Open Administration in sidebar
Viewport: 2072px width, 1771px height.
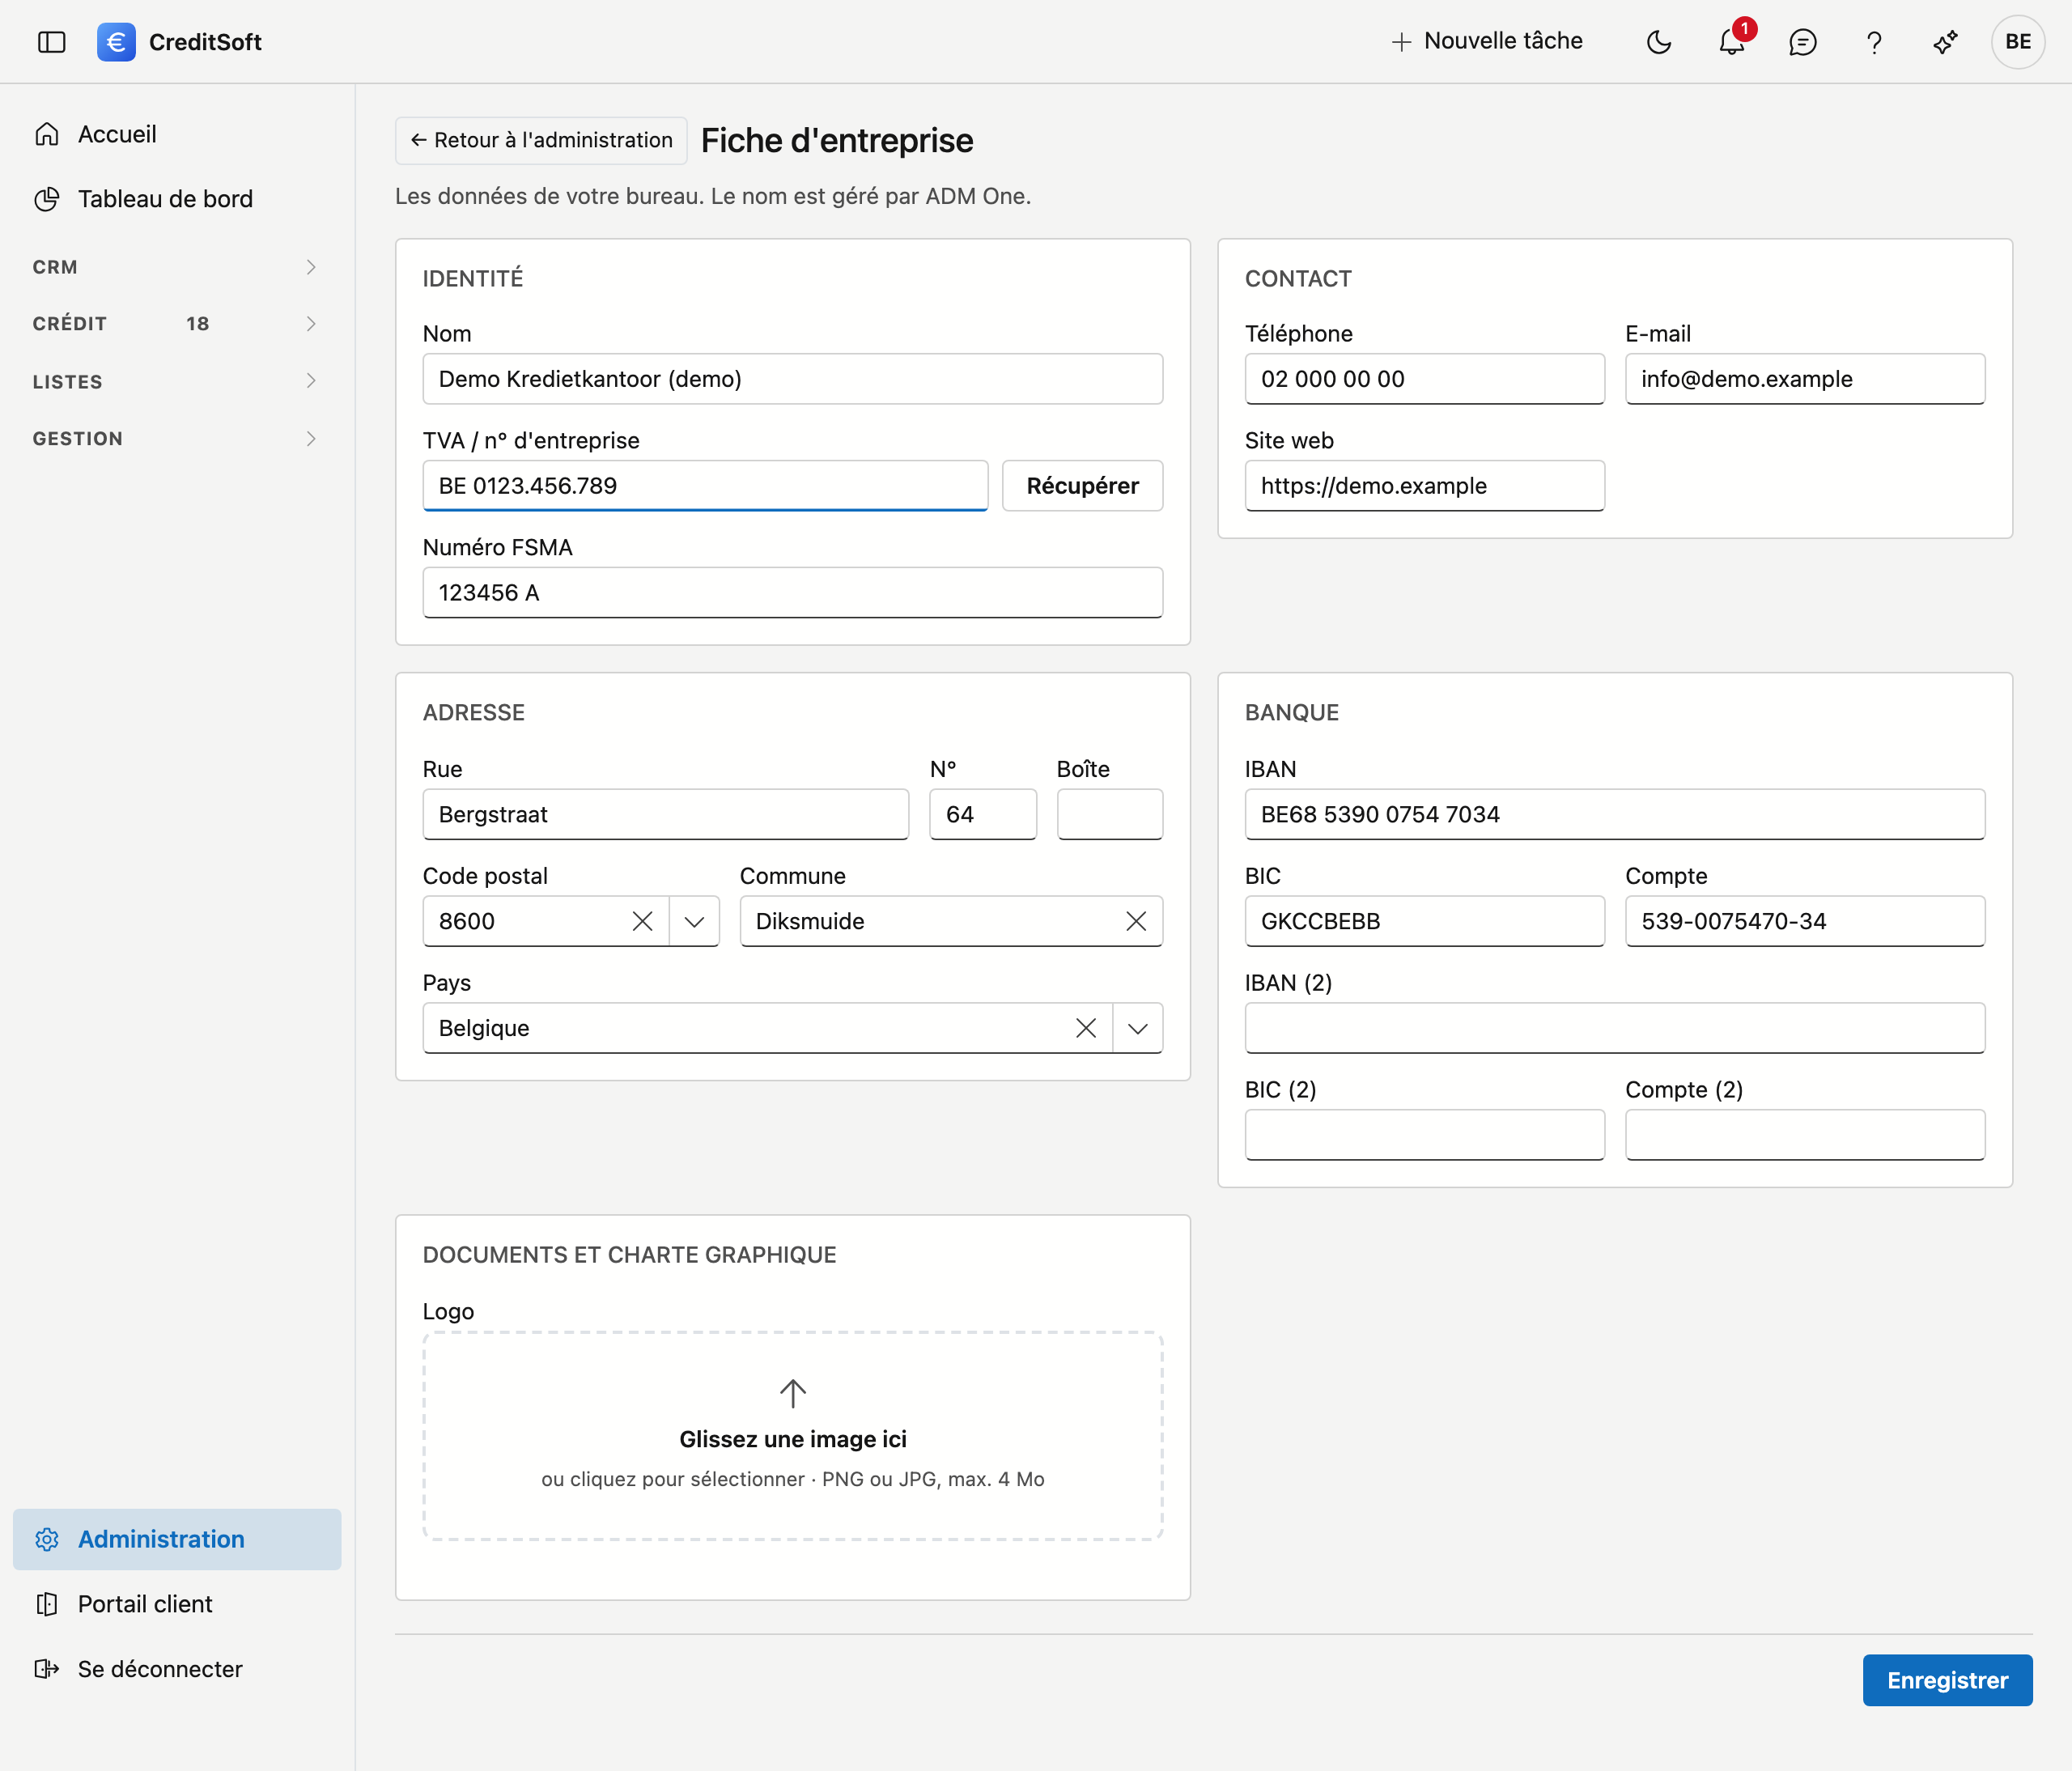177,1539
